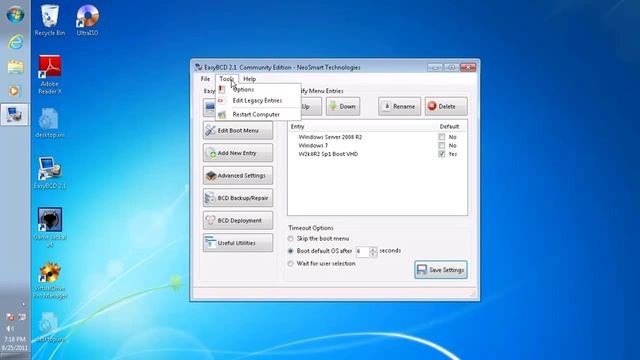
Task: Select Wait for user selection option
Action: (291, 264)
